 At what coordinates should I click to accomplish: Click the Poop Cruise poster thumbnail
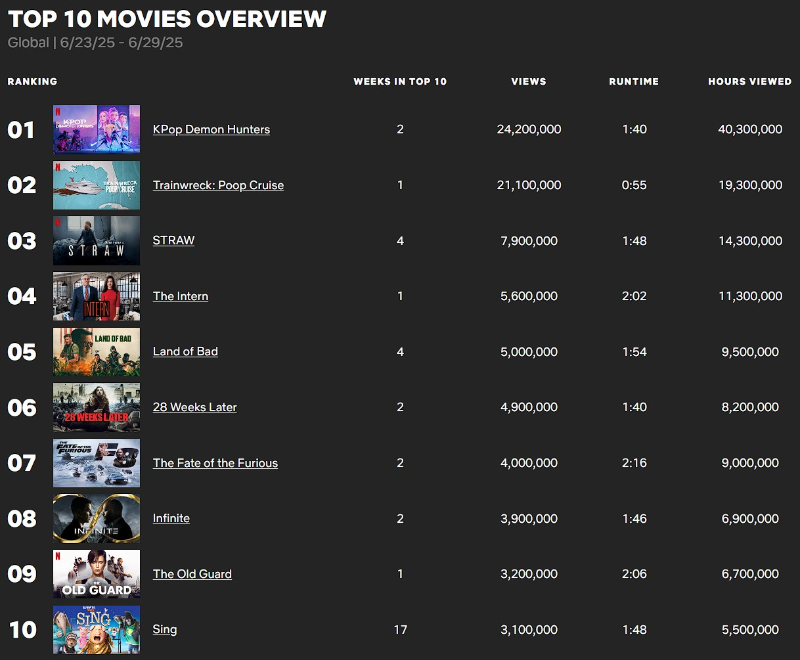[x=96, y=185]
